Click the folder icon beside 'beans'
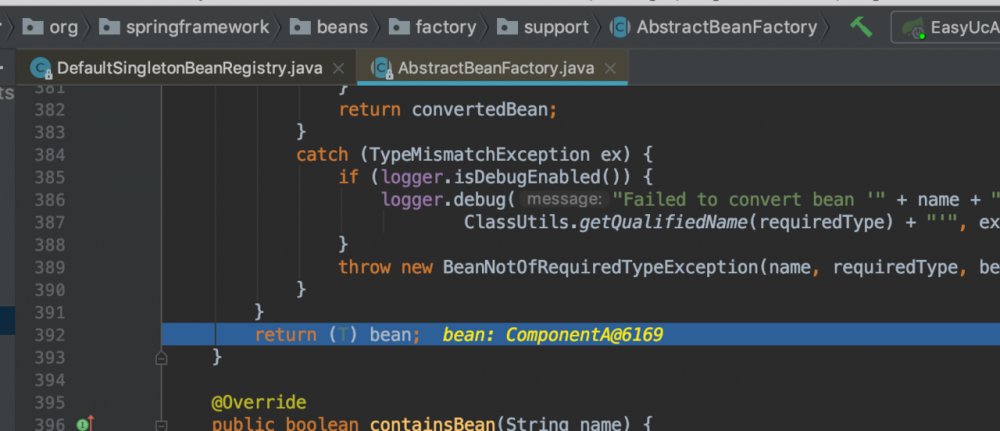Image resolution: width=1000 pixels, height=431 pixels. point(300,27)
